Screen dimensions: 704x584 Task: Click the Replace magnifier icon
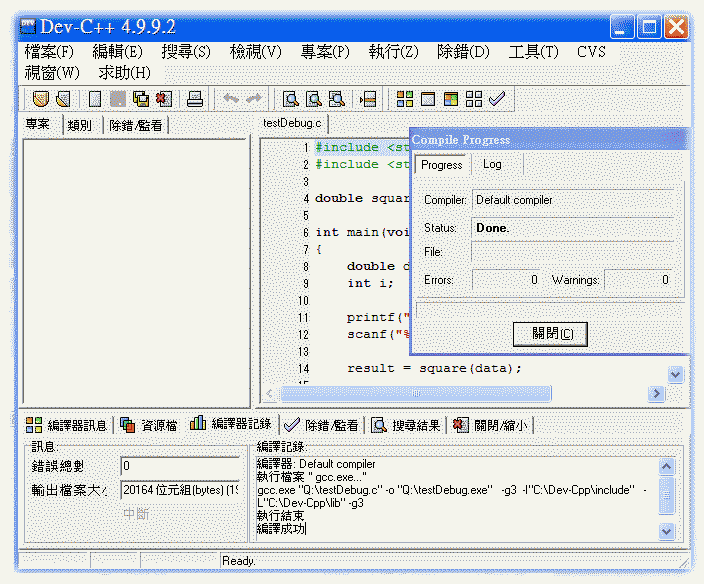tap(313, 99)
